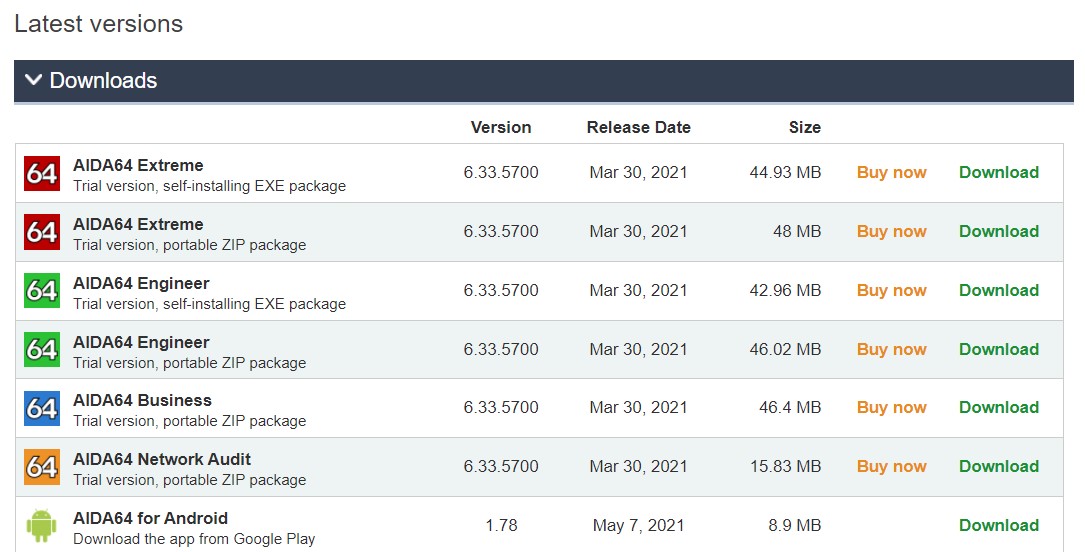Download the AIDA64 for Android app
This screenshot has width=1085, height=552.
click(x=998, y=525)
